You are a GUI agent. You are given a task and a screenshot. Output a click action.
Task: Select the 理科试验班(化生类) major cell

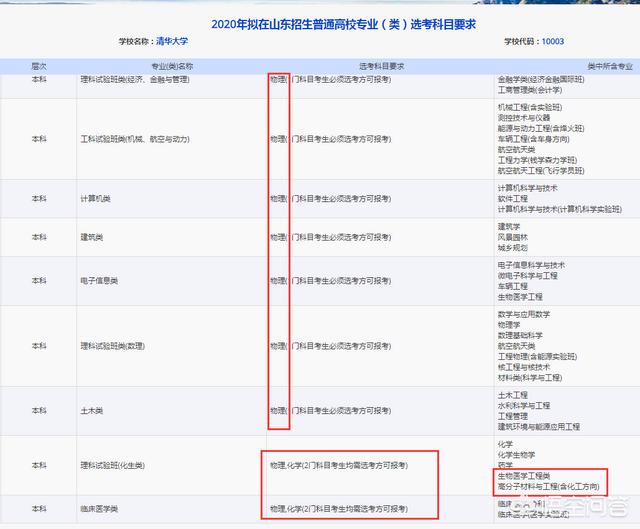pyautogui.click(x=113, y=465)
